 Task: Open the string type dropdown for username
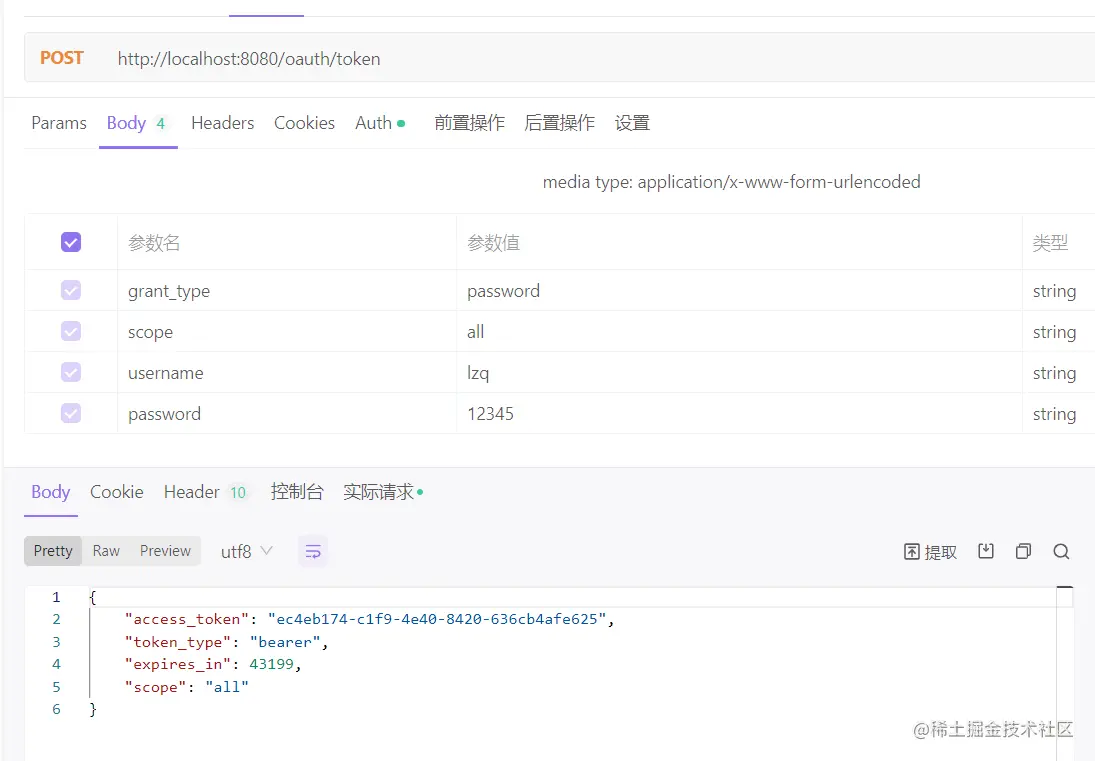point(1054,373)
